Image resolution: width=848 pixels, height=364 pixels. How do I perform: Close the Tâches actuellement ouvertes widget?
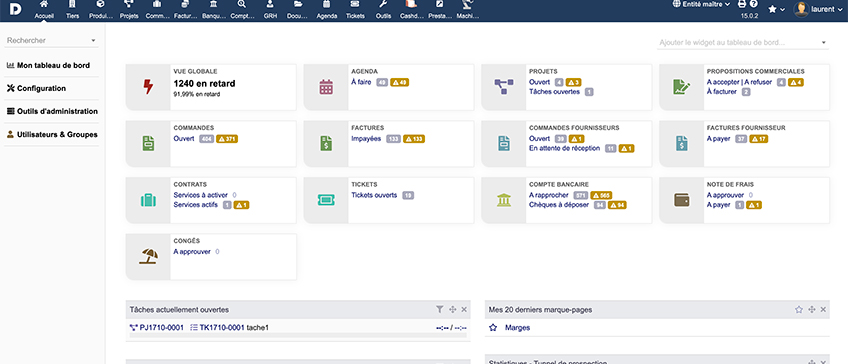pyautogui.click(x=464, y=309)
